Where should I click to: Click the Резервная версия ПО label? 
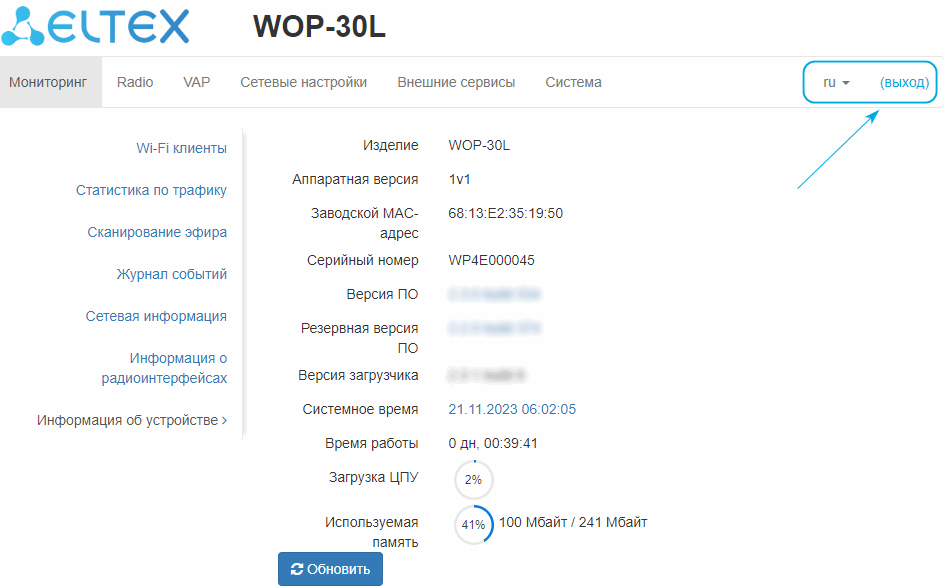click(360, 338)
